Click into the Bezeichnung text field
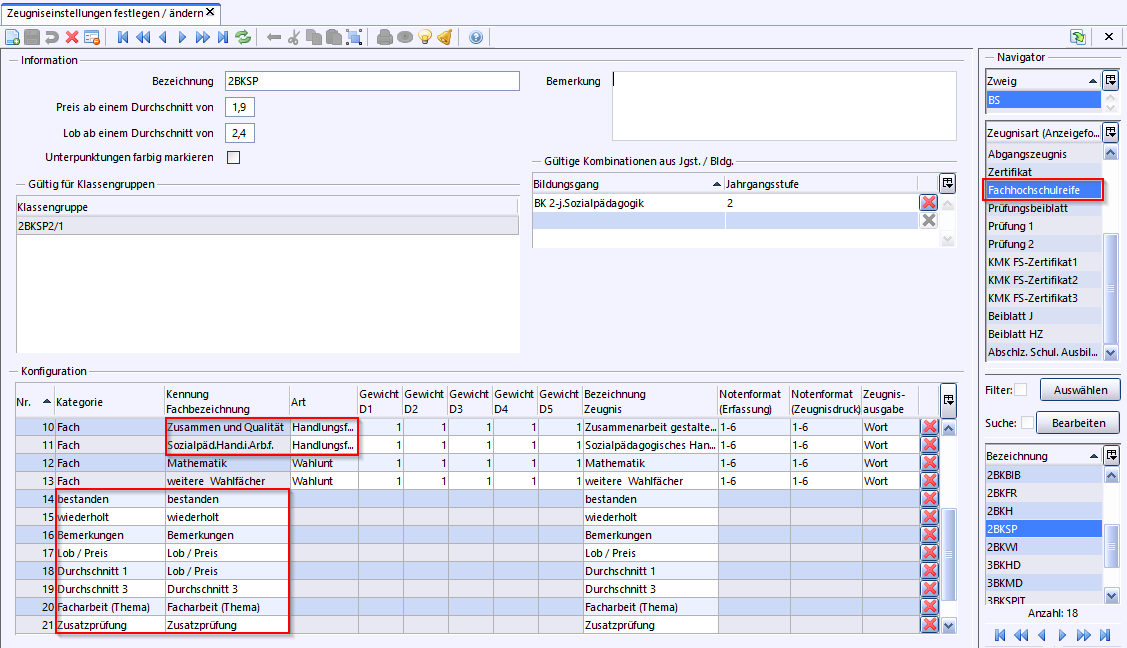Screen dimensions: 1127x648 coord(372,81)
